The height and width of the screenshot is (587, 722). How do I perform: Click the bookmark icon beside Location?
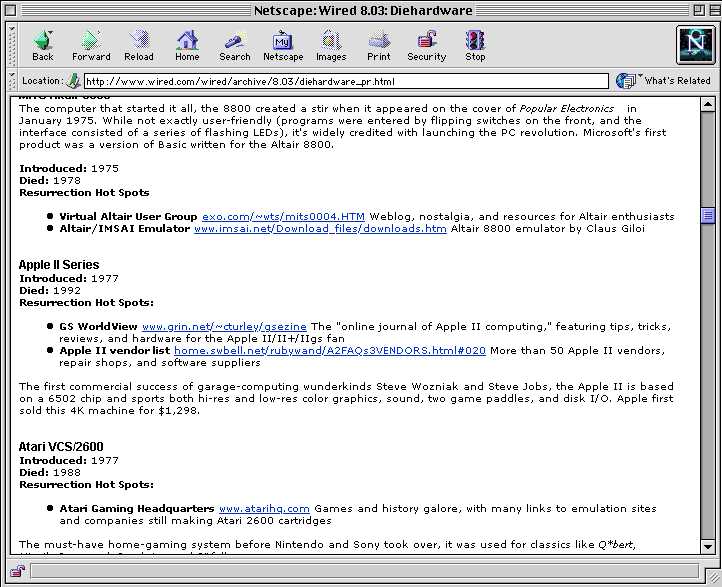click(74, 81)
